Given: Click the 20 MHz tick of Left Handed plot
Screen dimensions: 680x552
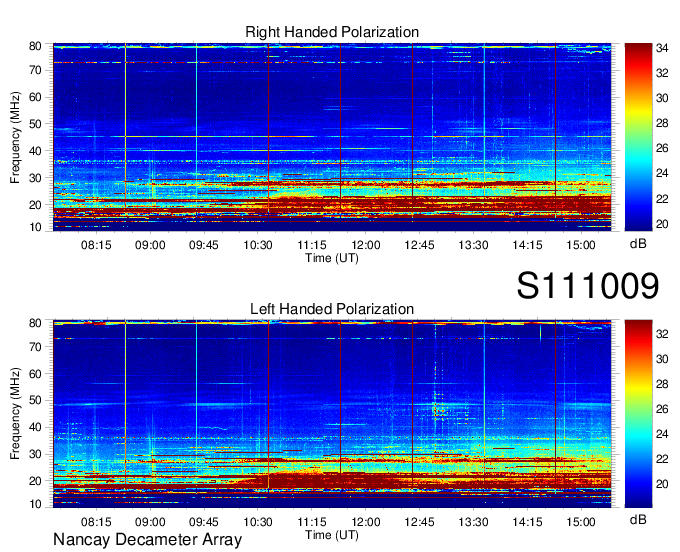Looking at the screenshot, I should tap(35, 481).
